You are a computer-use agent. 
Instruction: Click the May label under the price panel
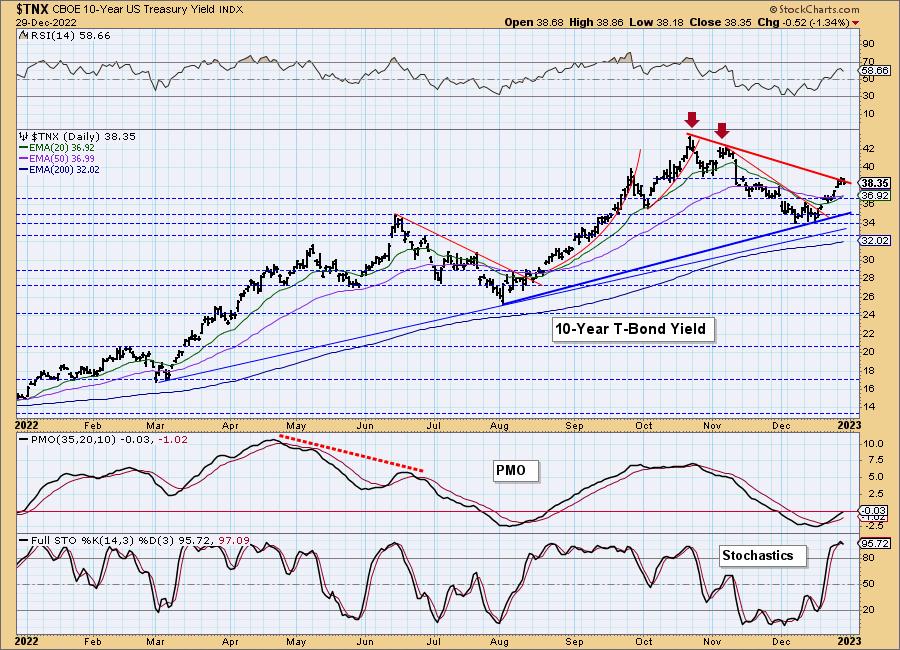click(x=296, y=425)
